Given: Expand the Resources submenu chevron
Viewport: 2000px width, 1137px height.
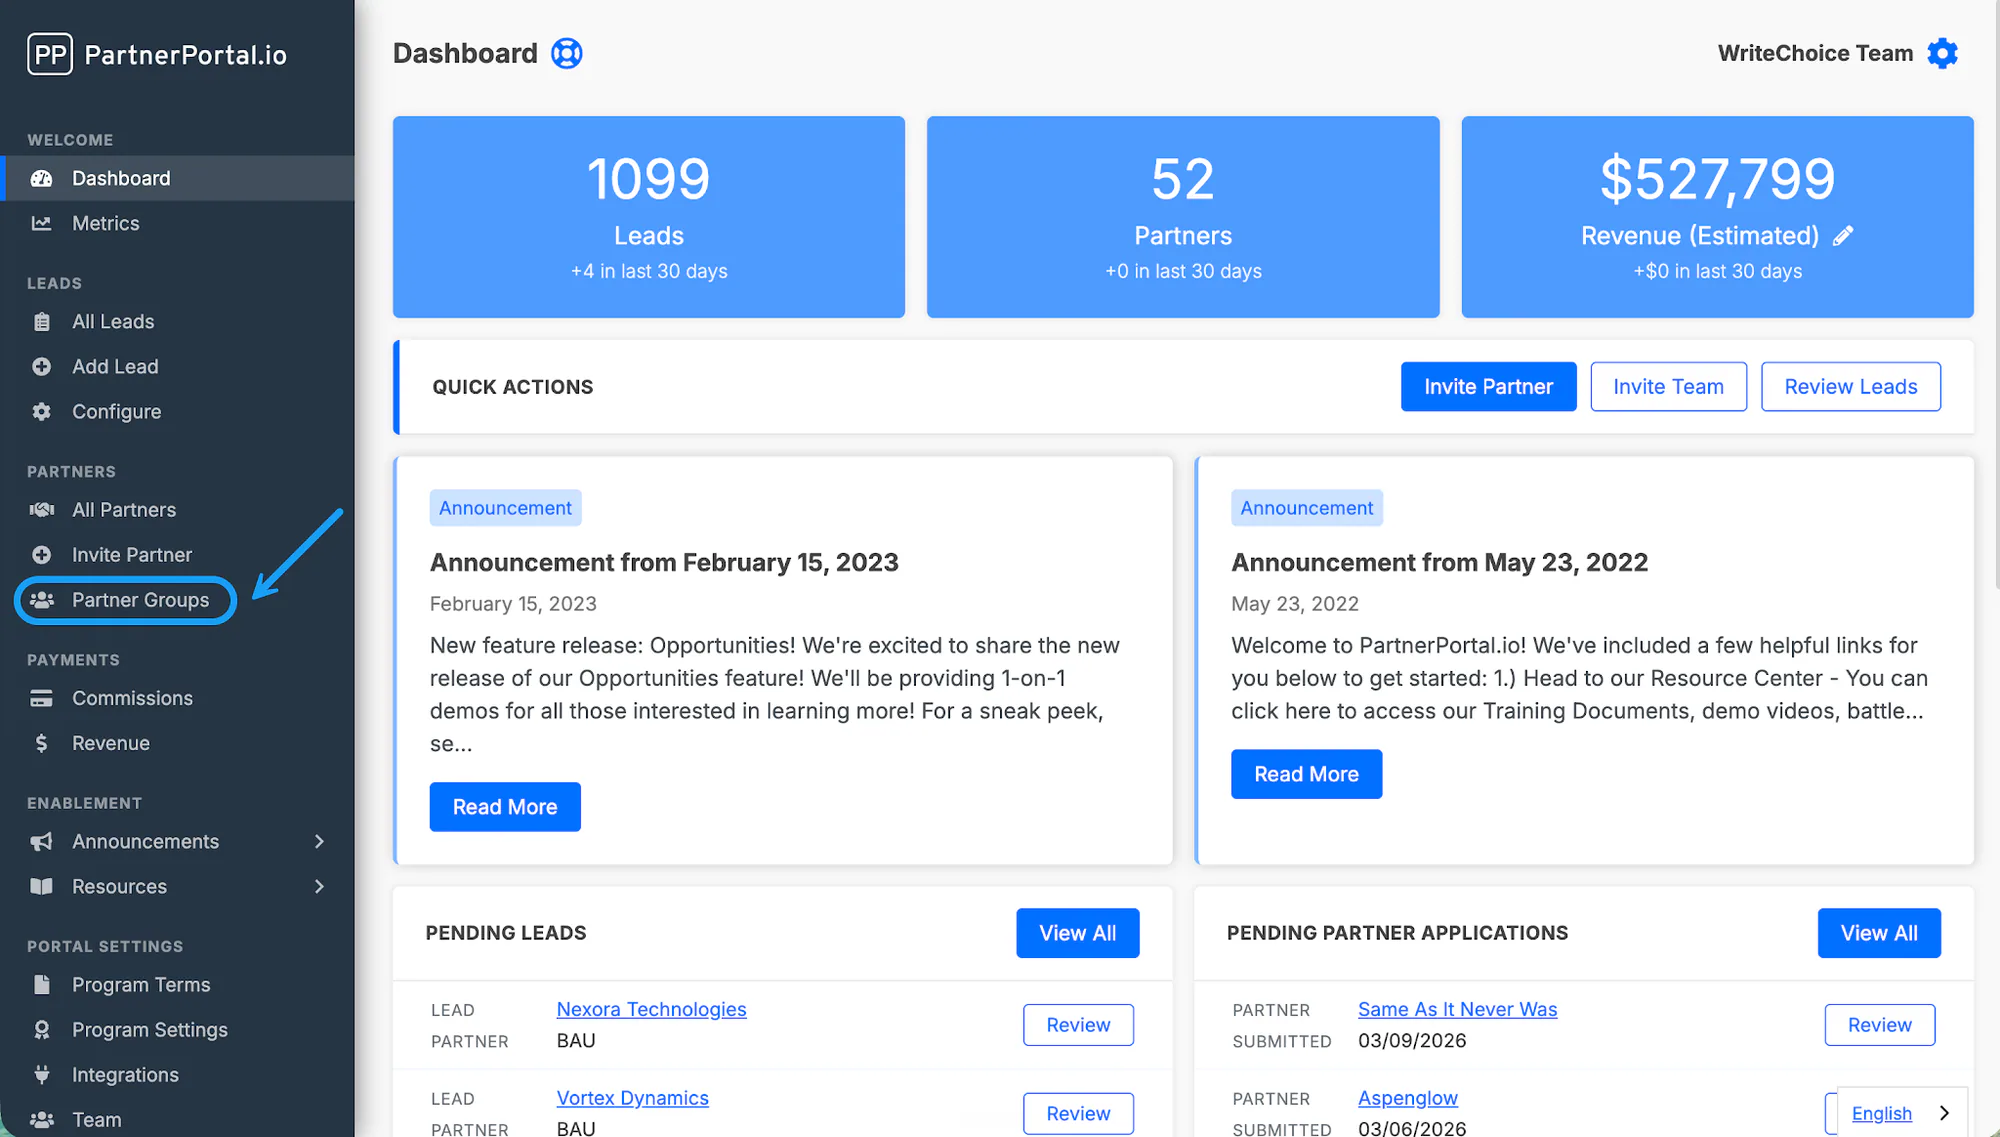Looking at the screenshot, I should 319,887.
